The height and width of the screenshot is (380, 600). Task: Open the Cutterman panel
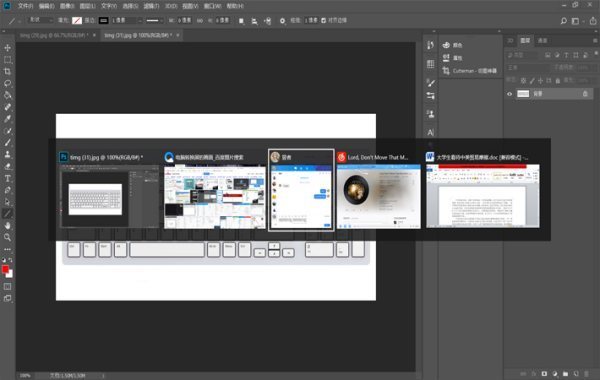point(470,71)
